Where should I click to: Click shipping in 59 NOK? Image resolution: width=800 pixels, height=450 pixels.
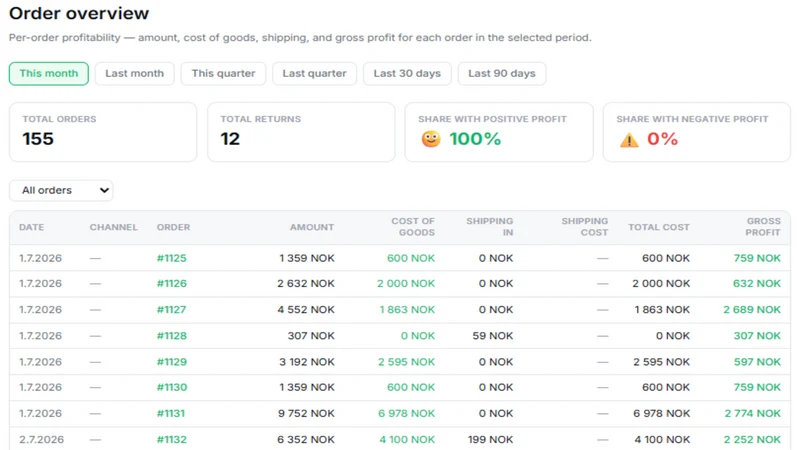(493, 336)
